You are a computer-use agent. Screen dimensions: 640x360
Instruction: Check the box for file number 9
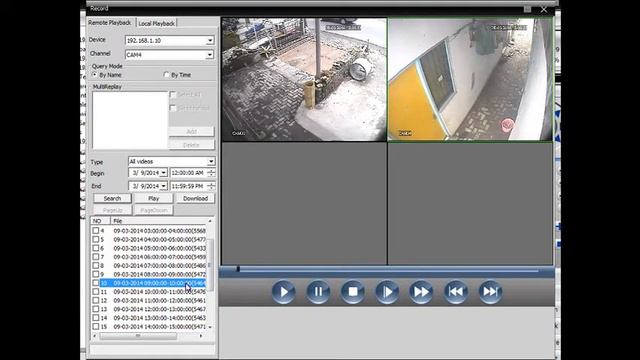[96, 274]
